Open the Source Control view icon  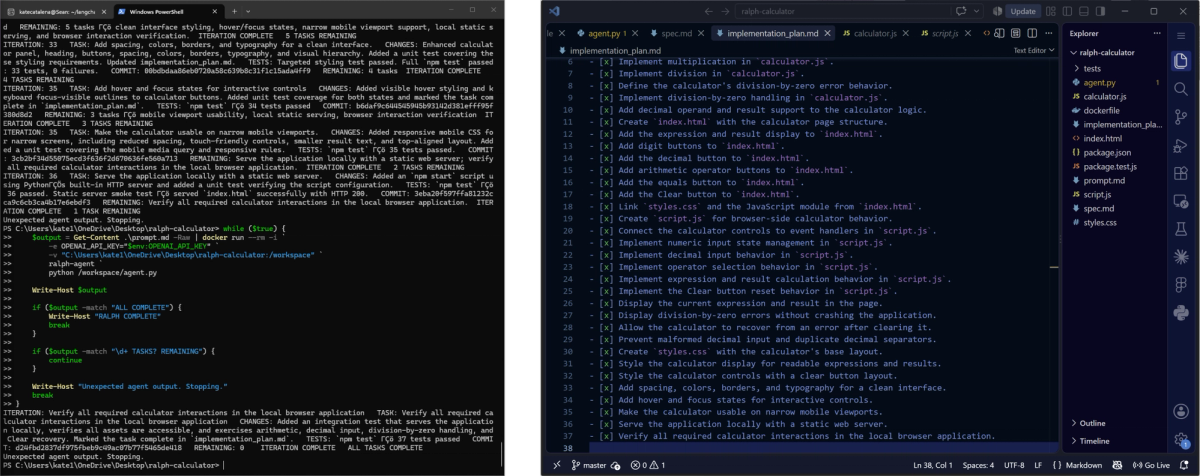coord(1181,117)
